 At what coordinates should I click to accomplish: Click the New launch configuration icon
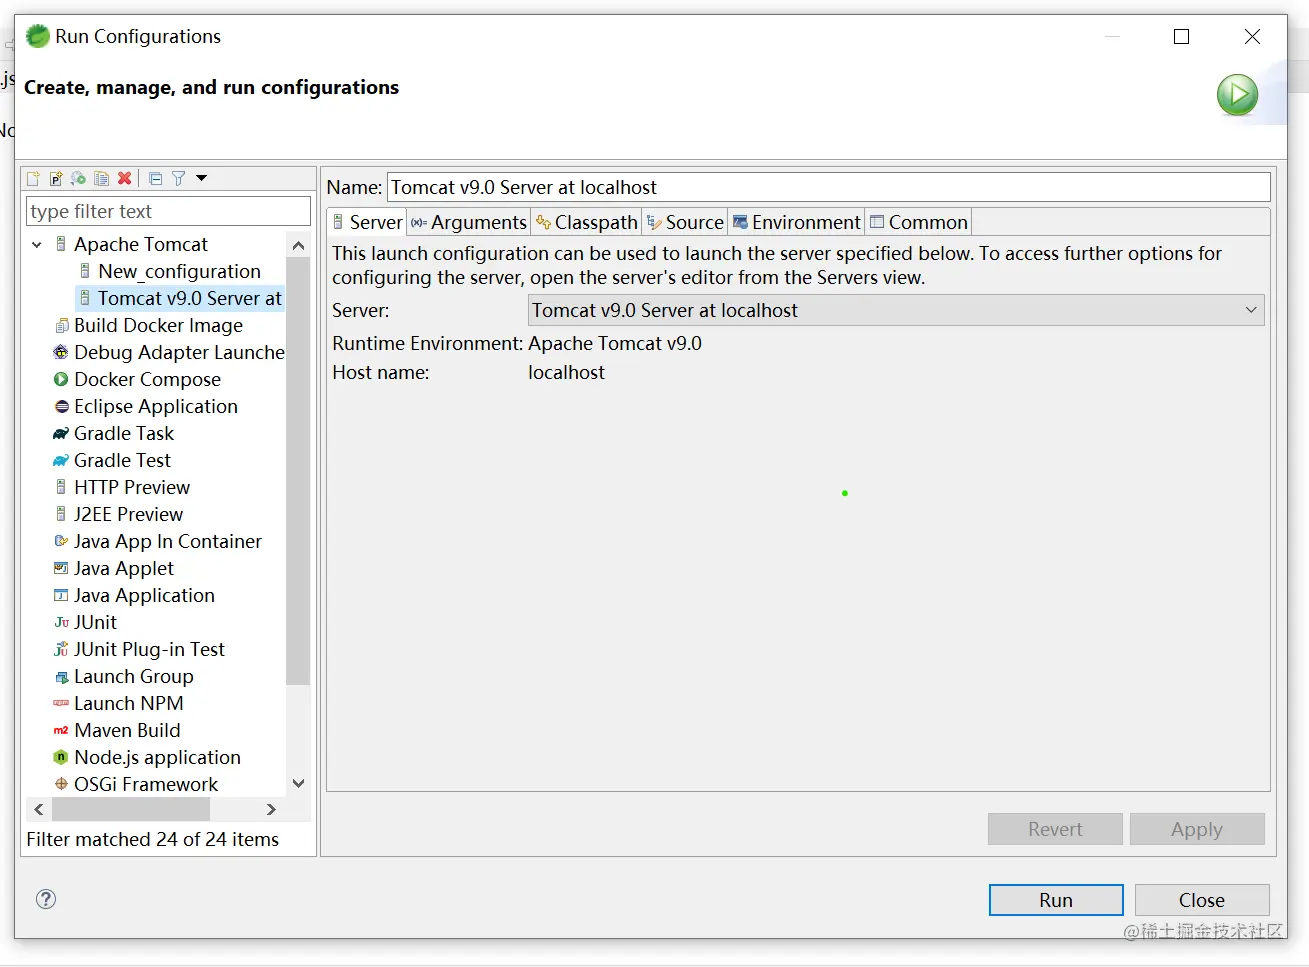click(x=33, y=179)
